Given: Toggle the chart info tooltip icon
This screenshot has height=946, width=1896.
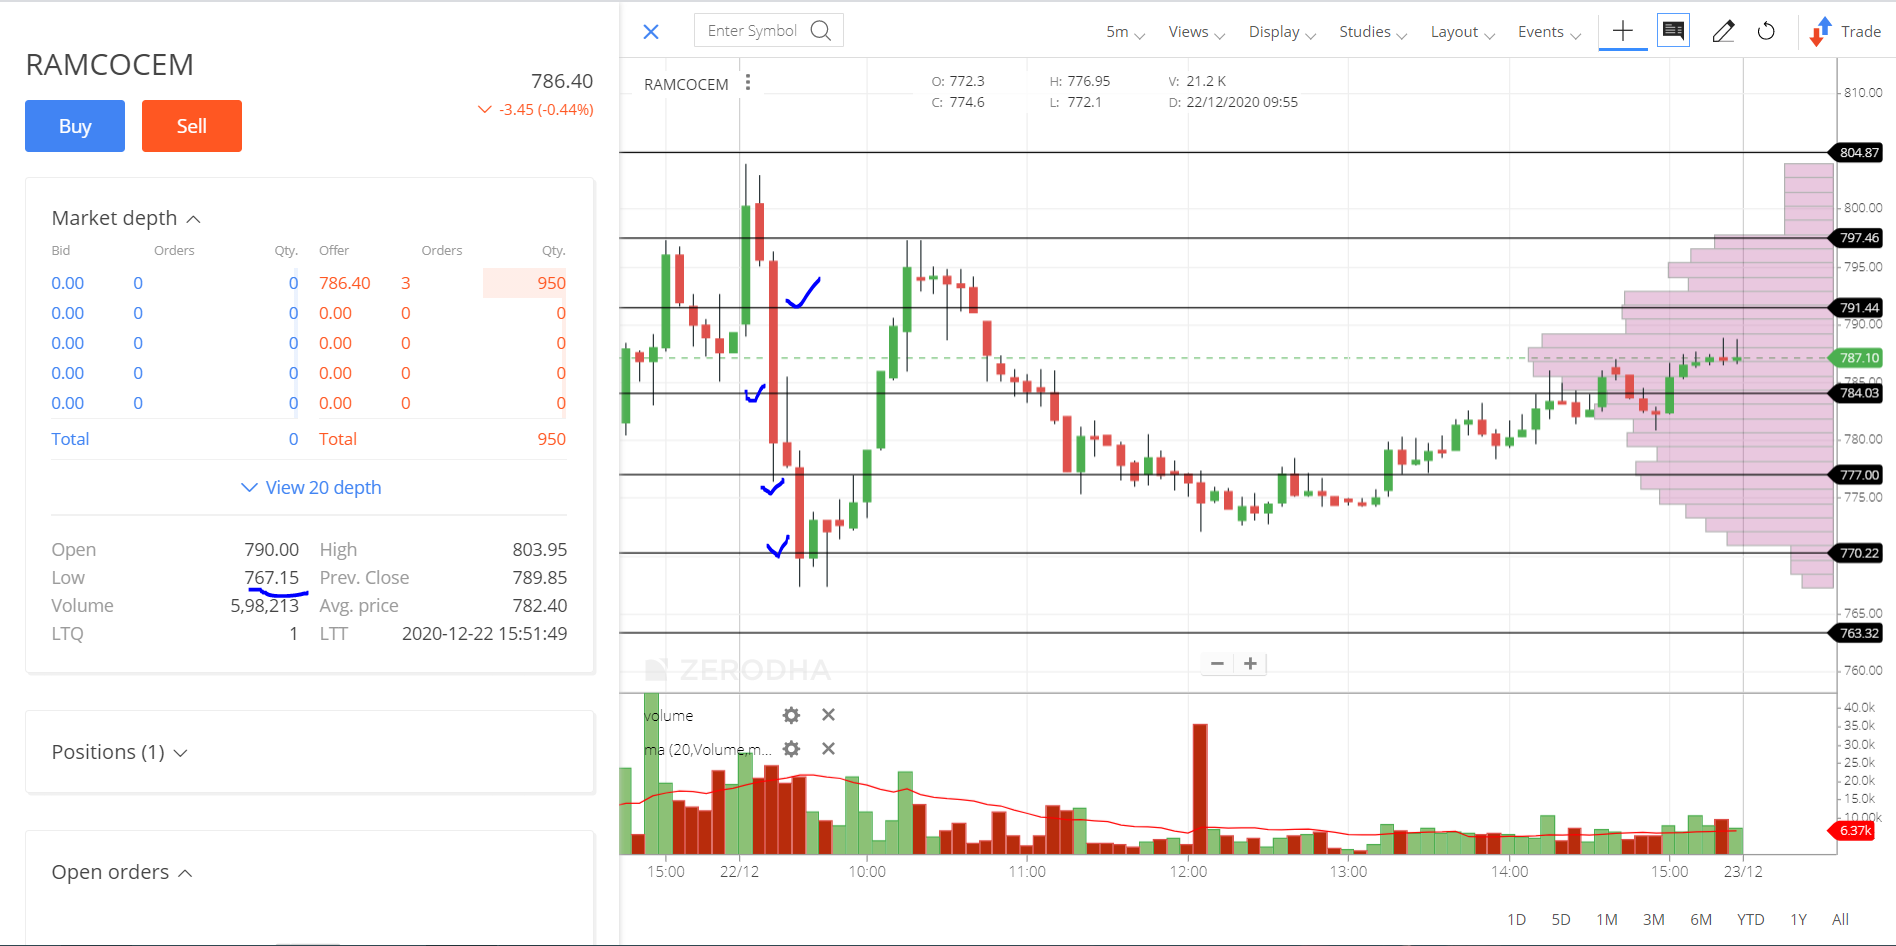Looking at the screenshot, I should point(1673,31).
